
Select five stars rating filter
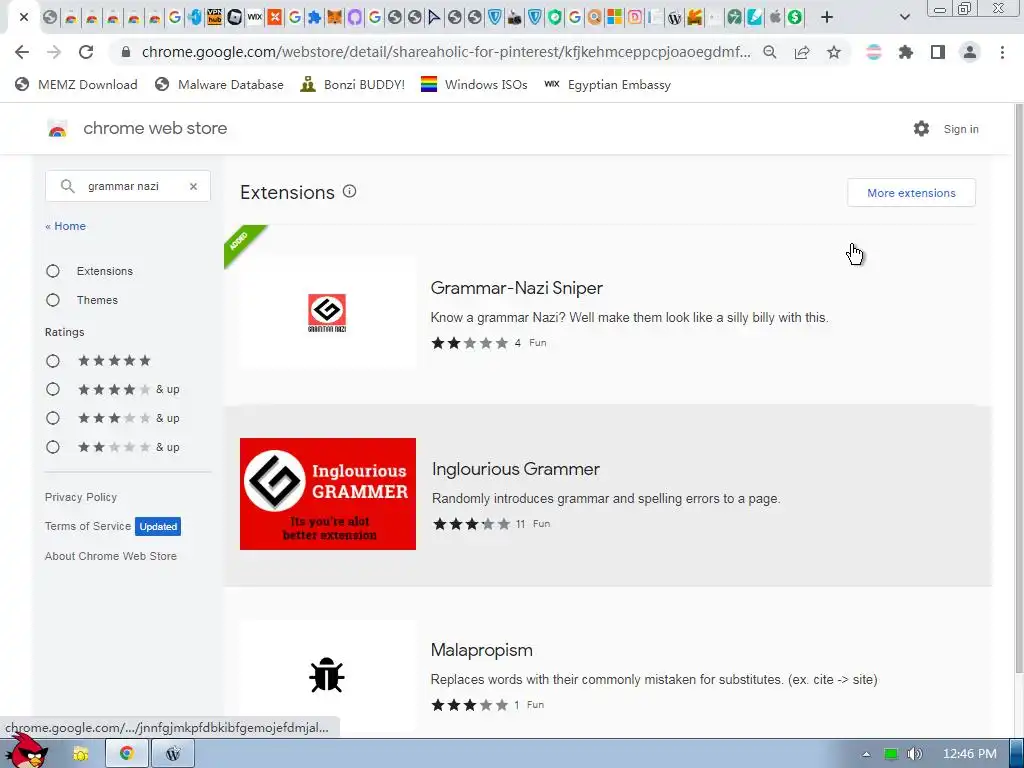[x=53, y=360]
